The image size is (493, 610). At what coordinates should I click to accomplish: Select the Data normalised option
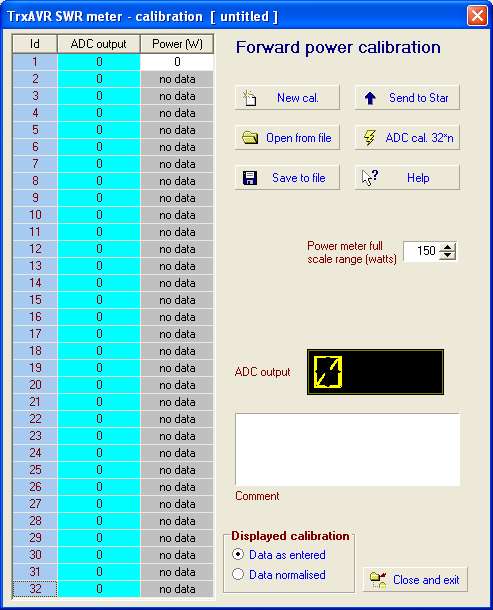click(x=238, y=574)
